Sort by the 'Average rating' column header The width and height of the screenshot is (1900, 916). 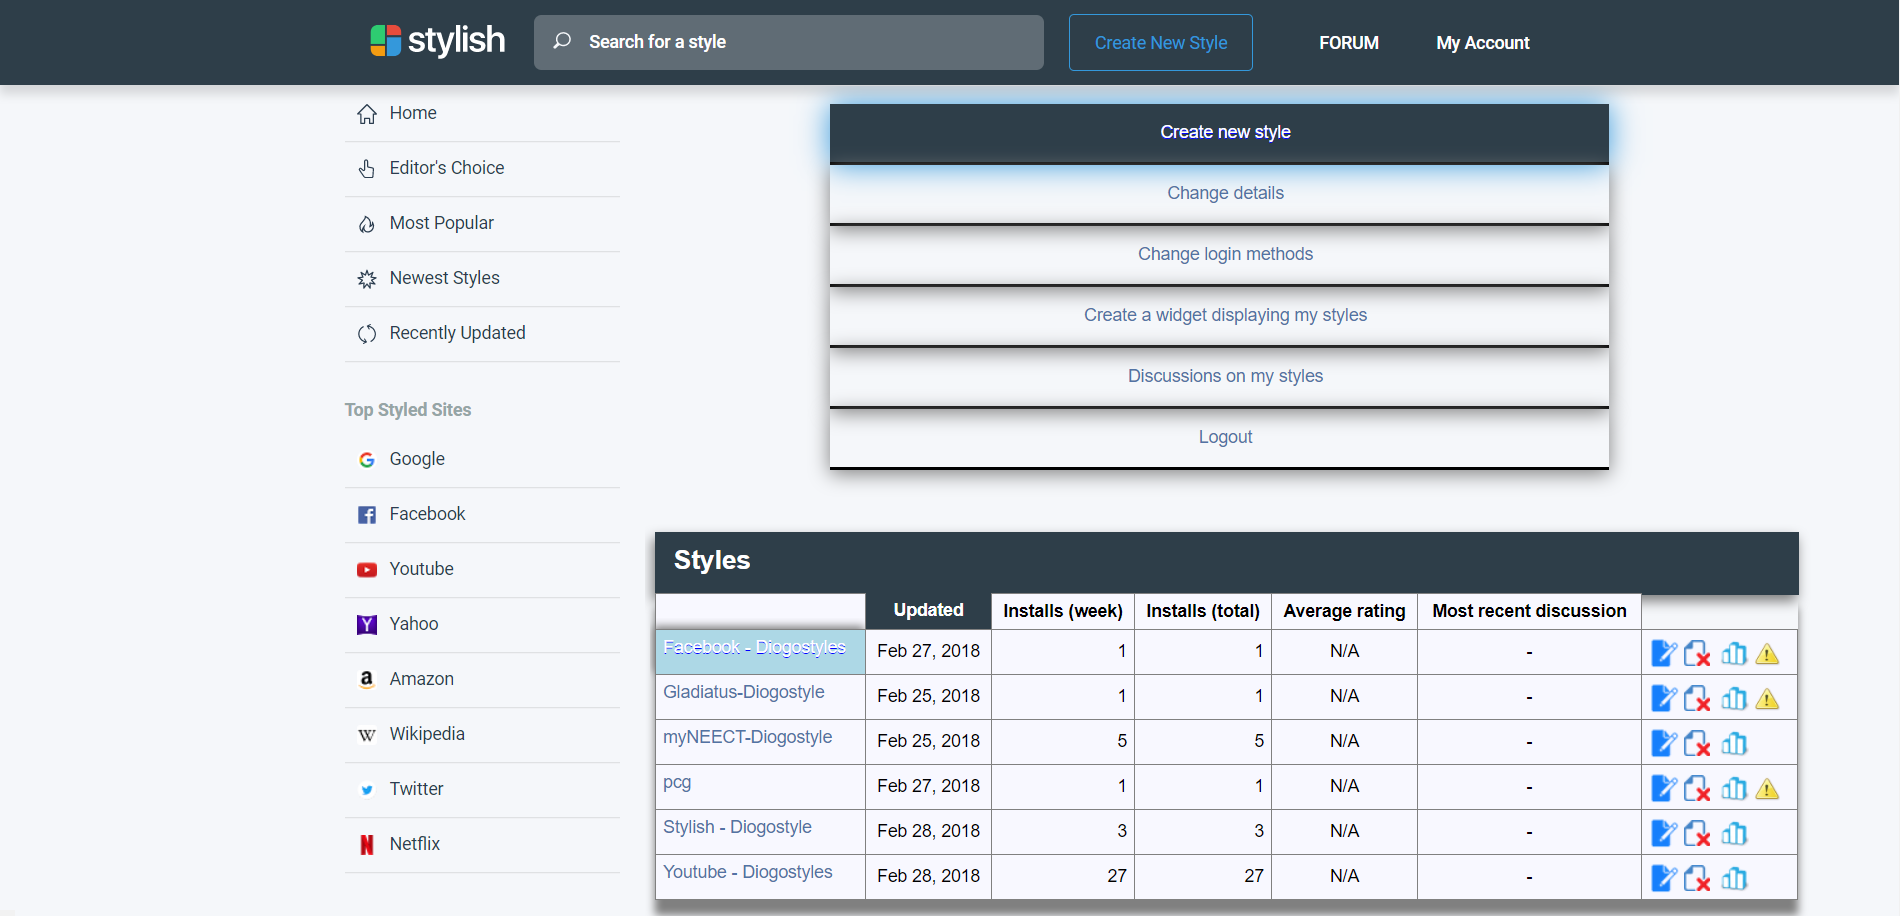(x=1344, y=611)
